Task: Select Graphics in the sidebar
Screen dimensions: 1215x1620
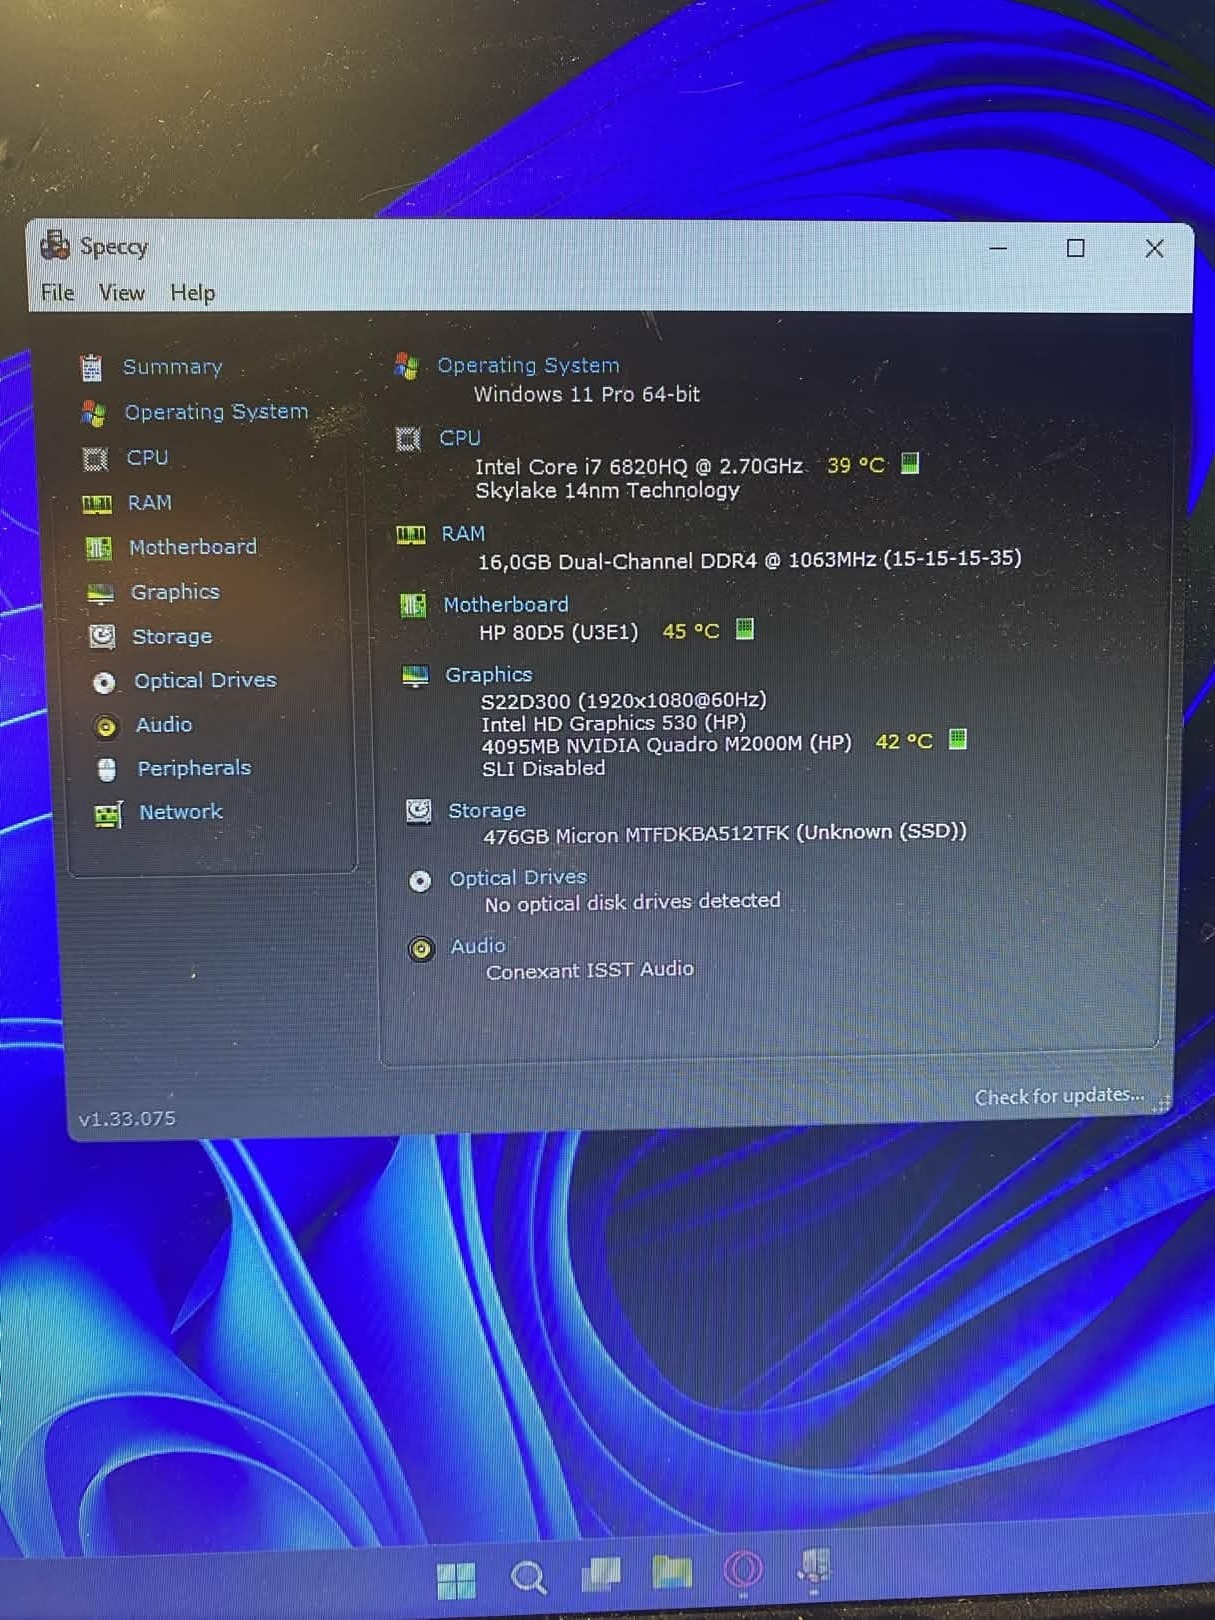Action: [175, 591]
